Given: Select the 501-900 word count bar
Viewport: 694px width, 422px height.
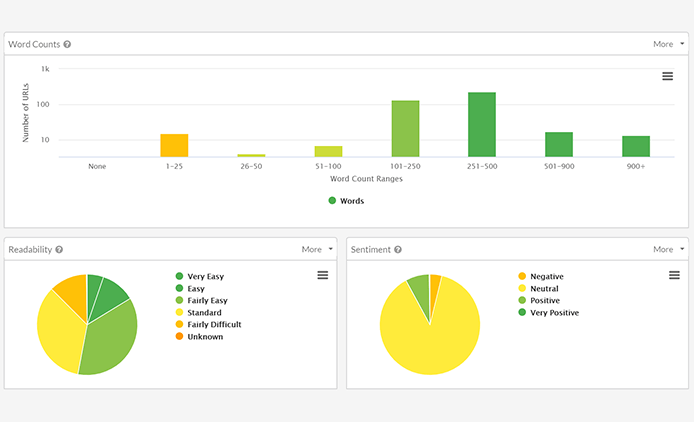Looking at the screenshot, I should pyautogui.click(x=559, y=144).
